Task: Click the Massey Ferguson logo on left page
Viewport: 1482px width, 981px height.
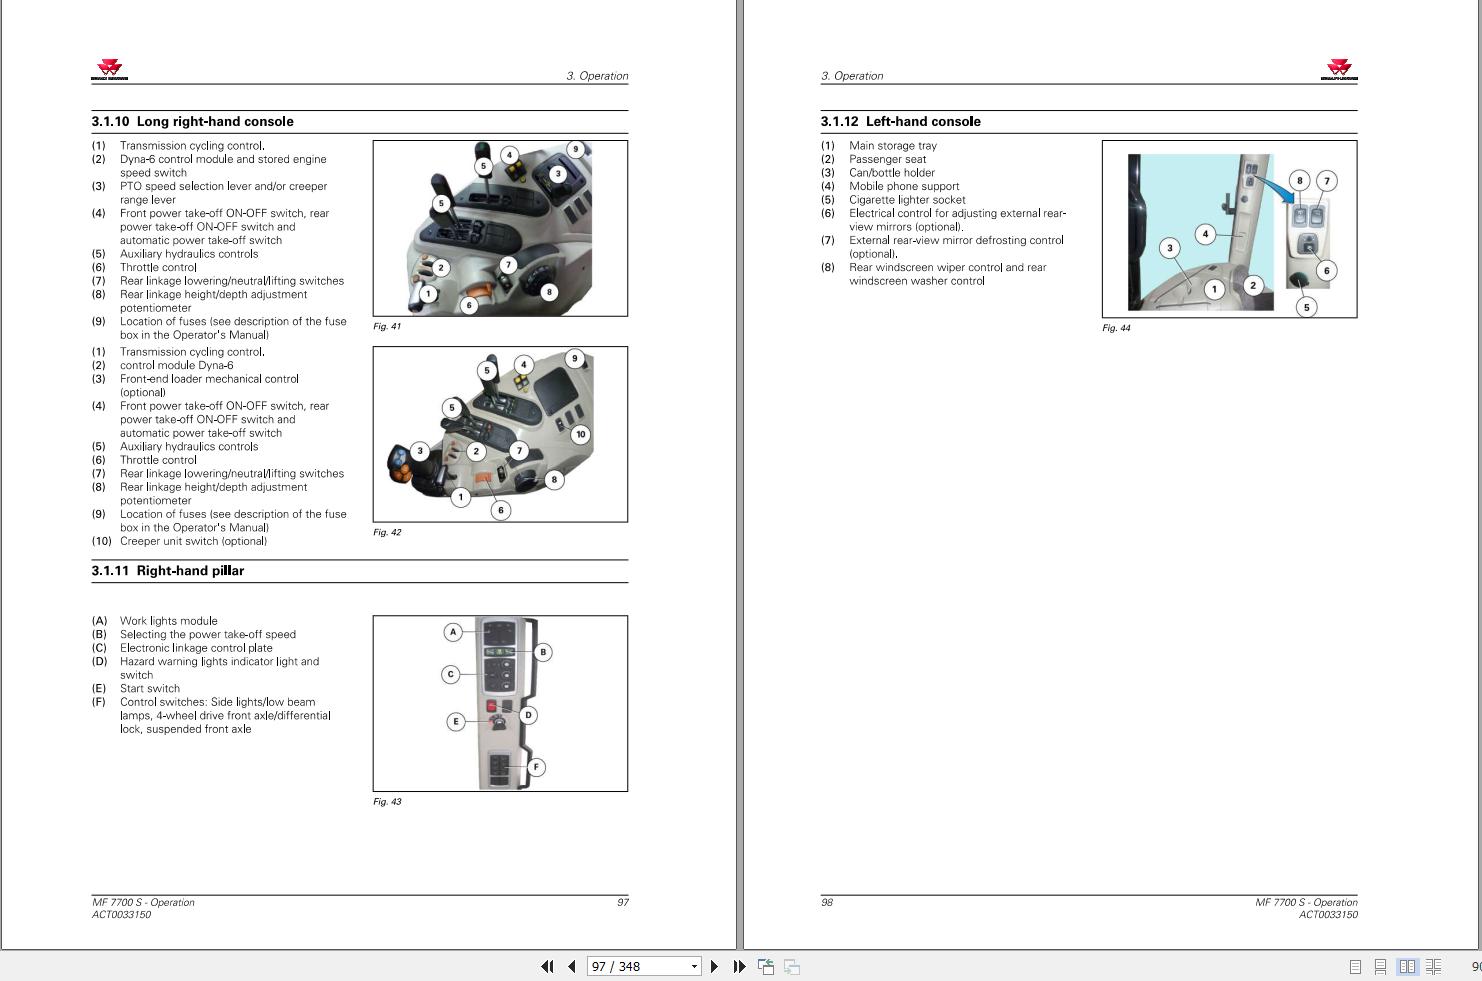Action: [x=110, y=69]
